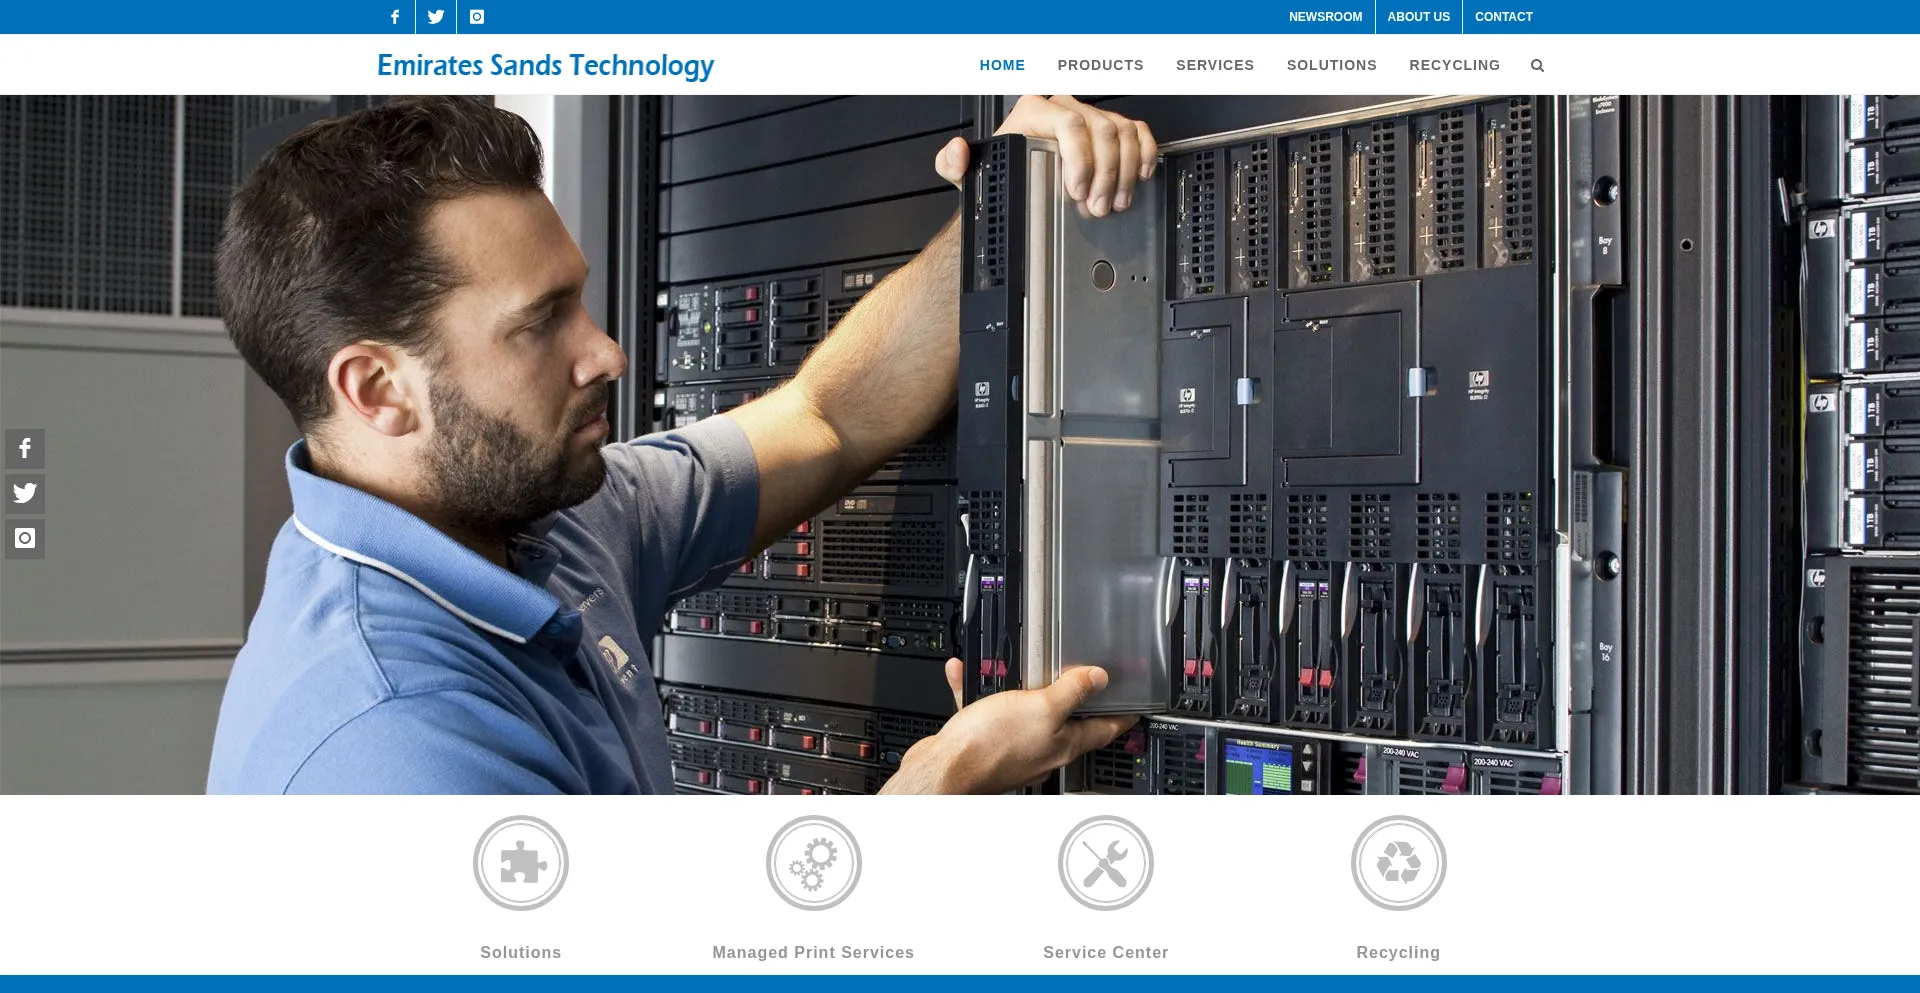The height and width of the screenshot is (993, 1920).
Task: Click the Emirates Sands Technology logo
Action: pyautogui.click(x=545, y=65)
